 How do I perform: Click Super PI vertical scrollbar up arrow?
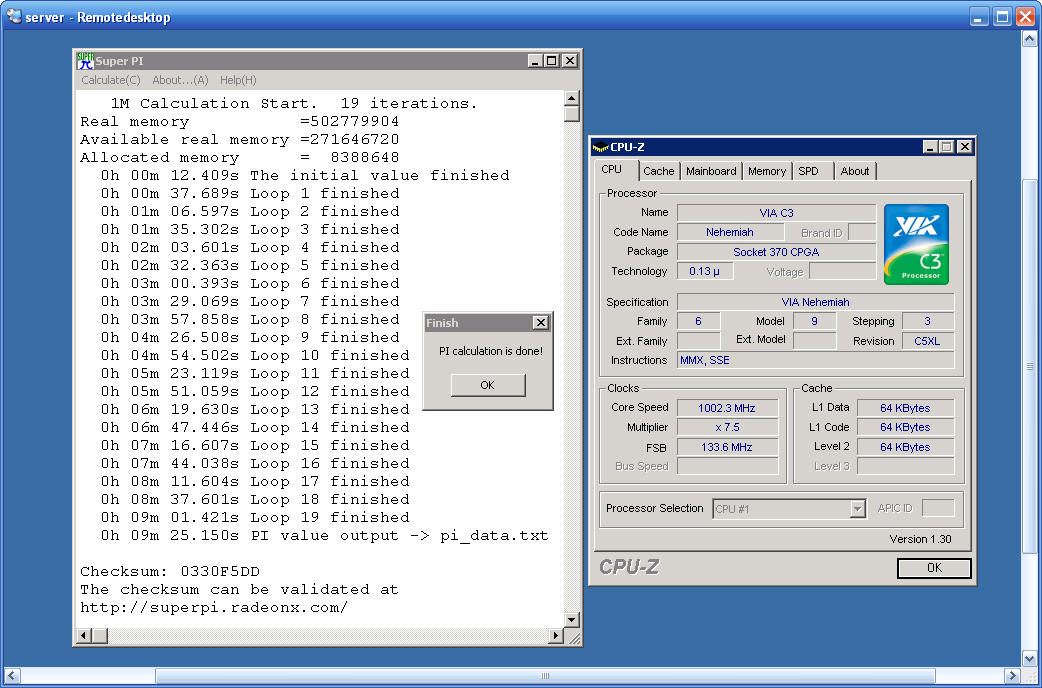pyautogui.click(x=572, y=98)
